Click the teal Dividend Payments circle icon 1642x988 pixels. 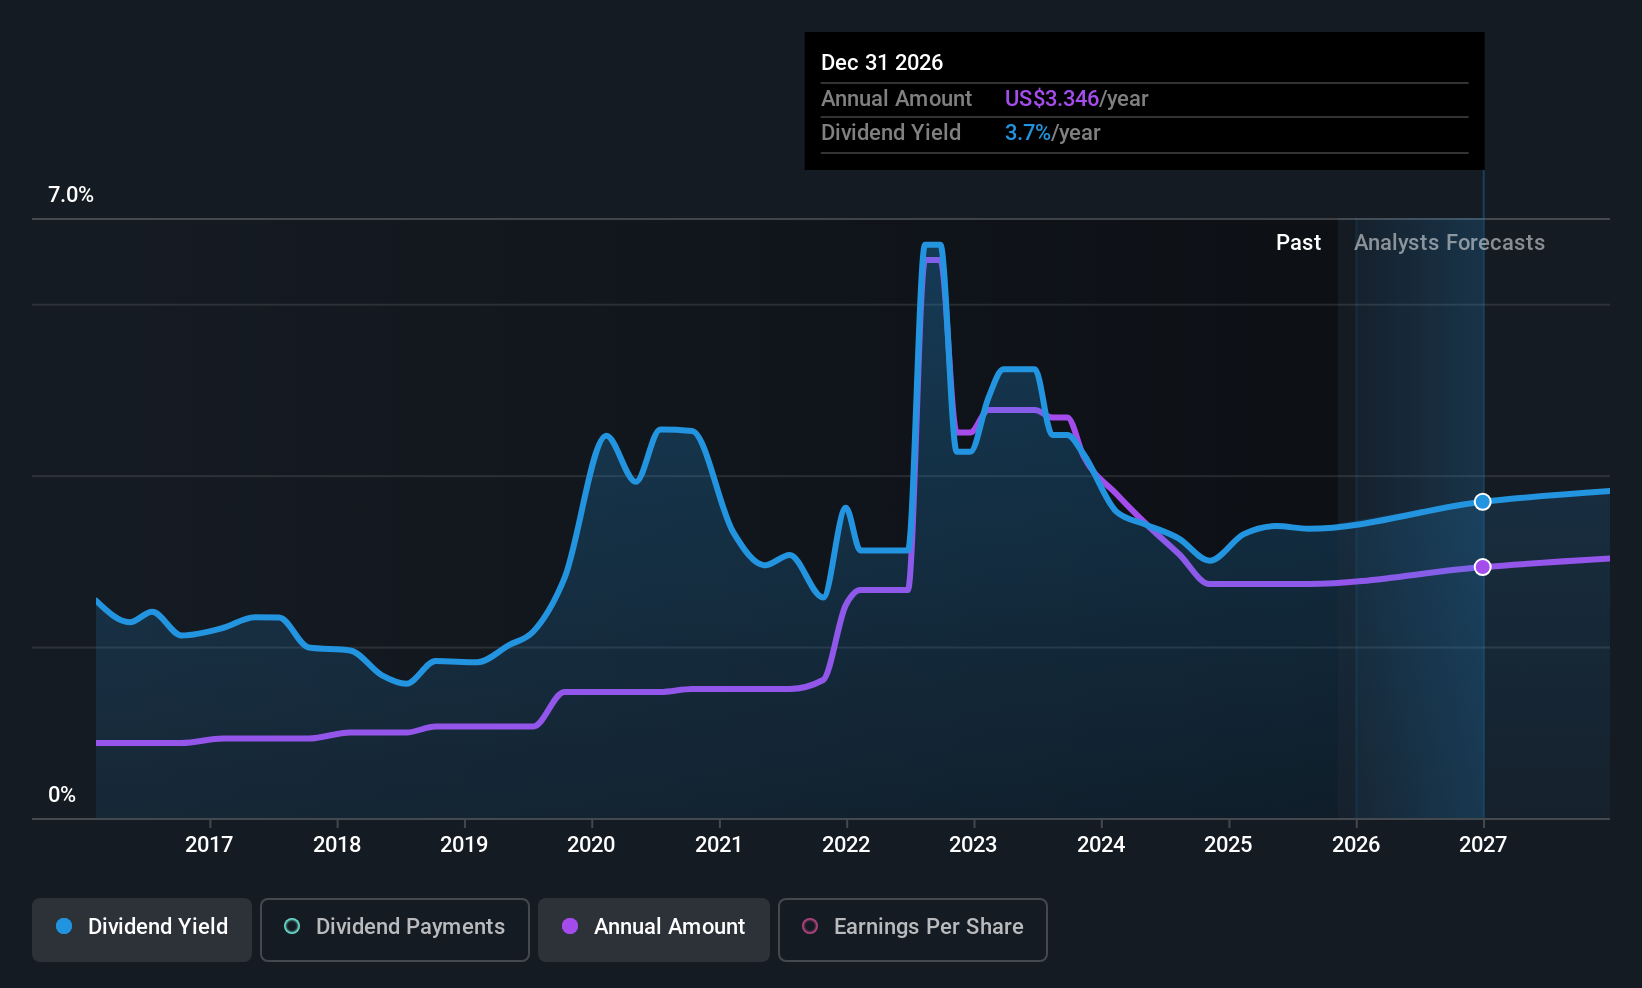[291, 927]
